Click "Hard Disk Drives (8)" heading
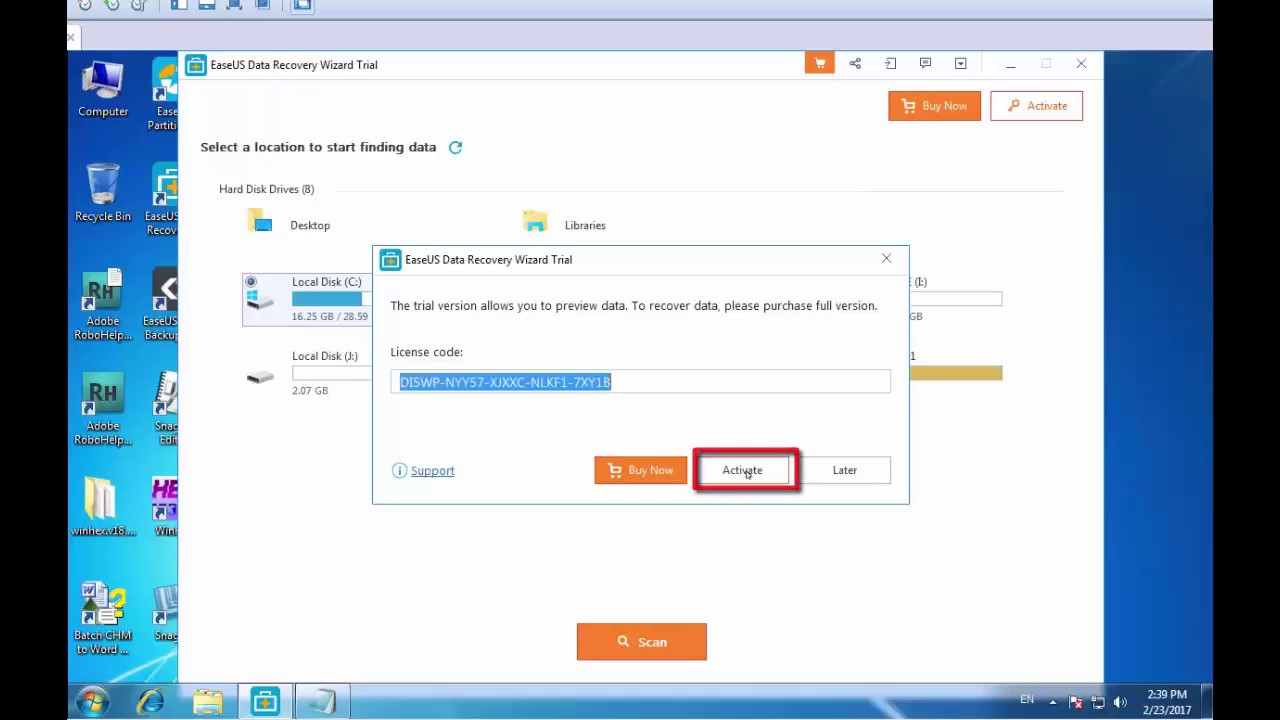Image resolution: width=1280 pixels, height=720 pixels. click(x=266, y=189)
